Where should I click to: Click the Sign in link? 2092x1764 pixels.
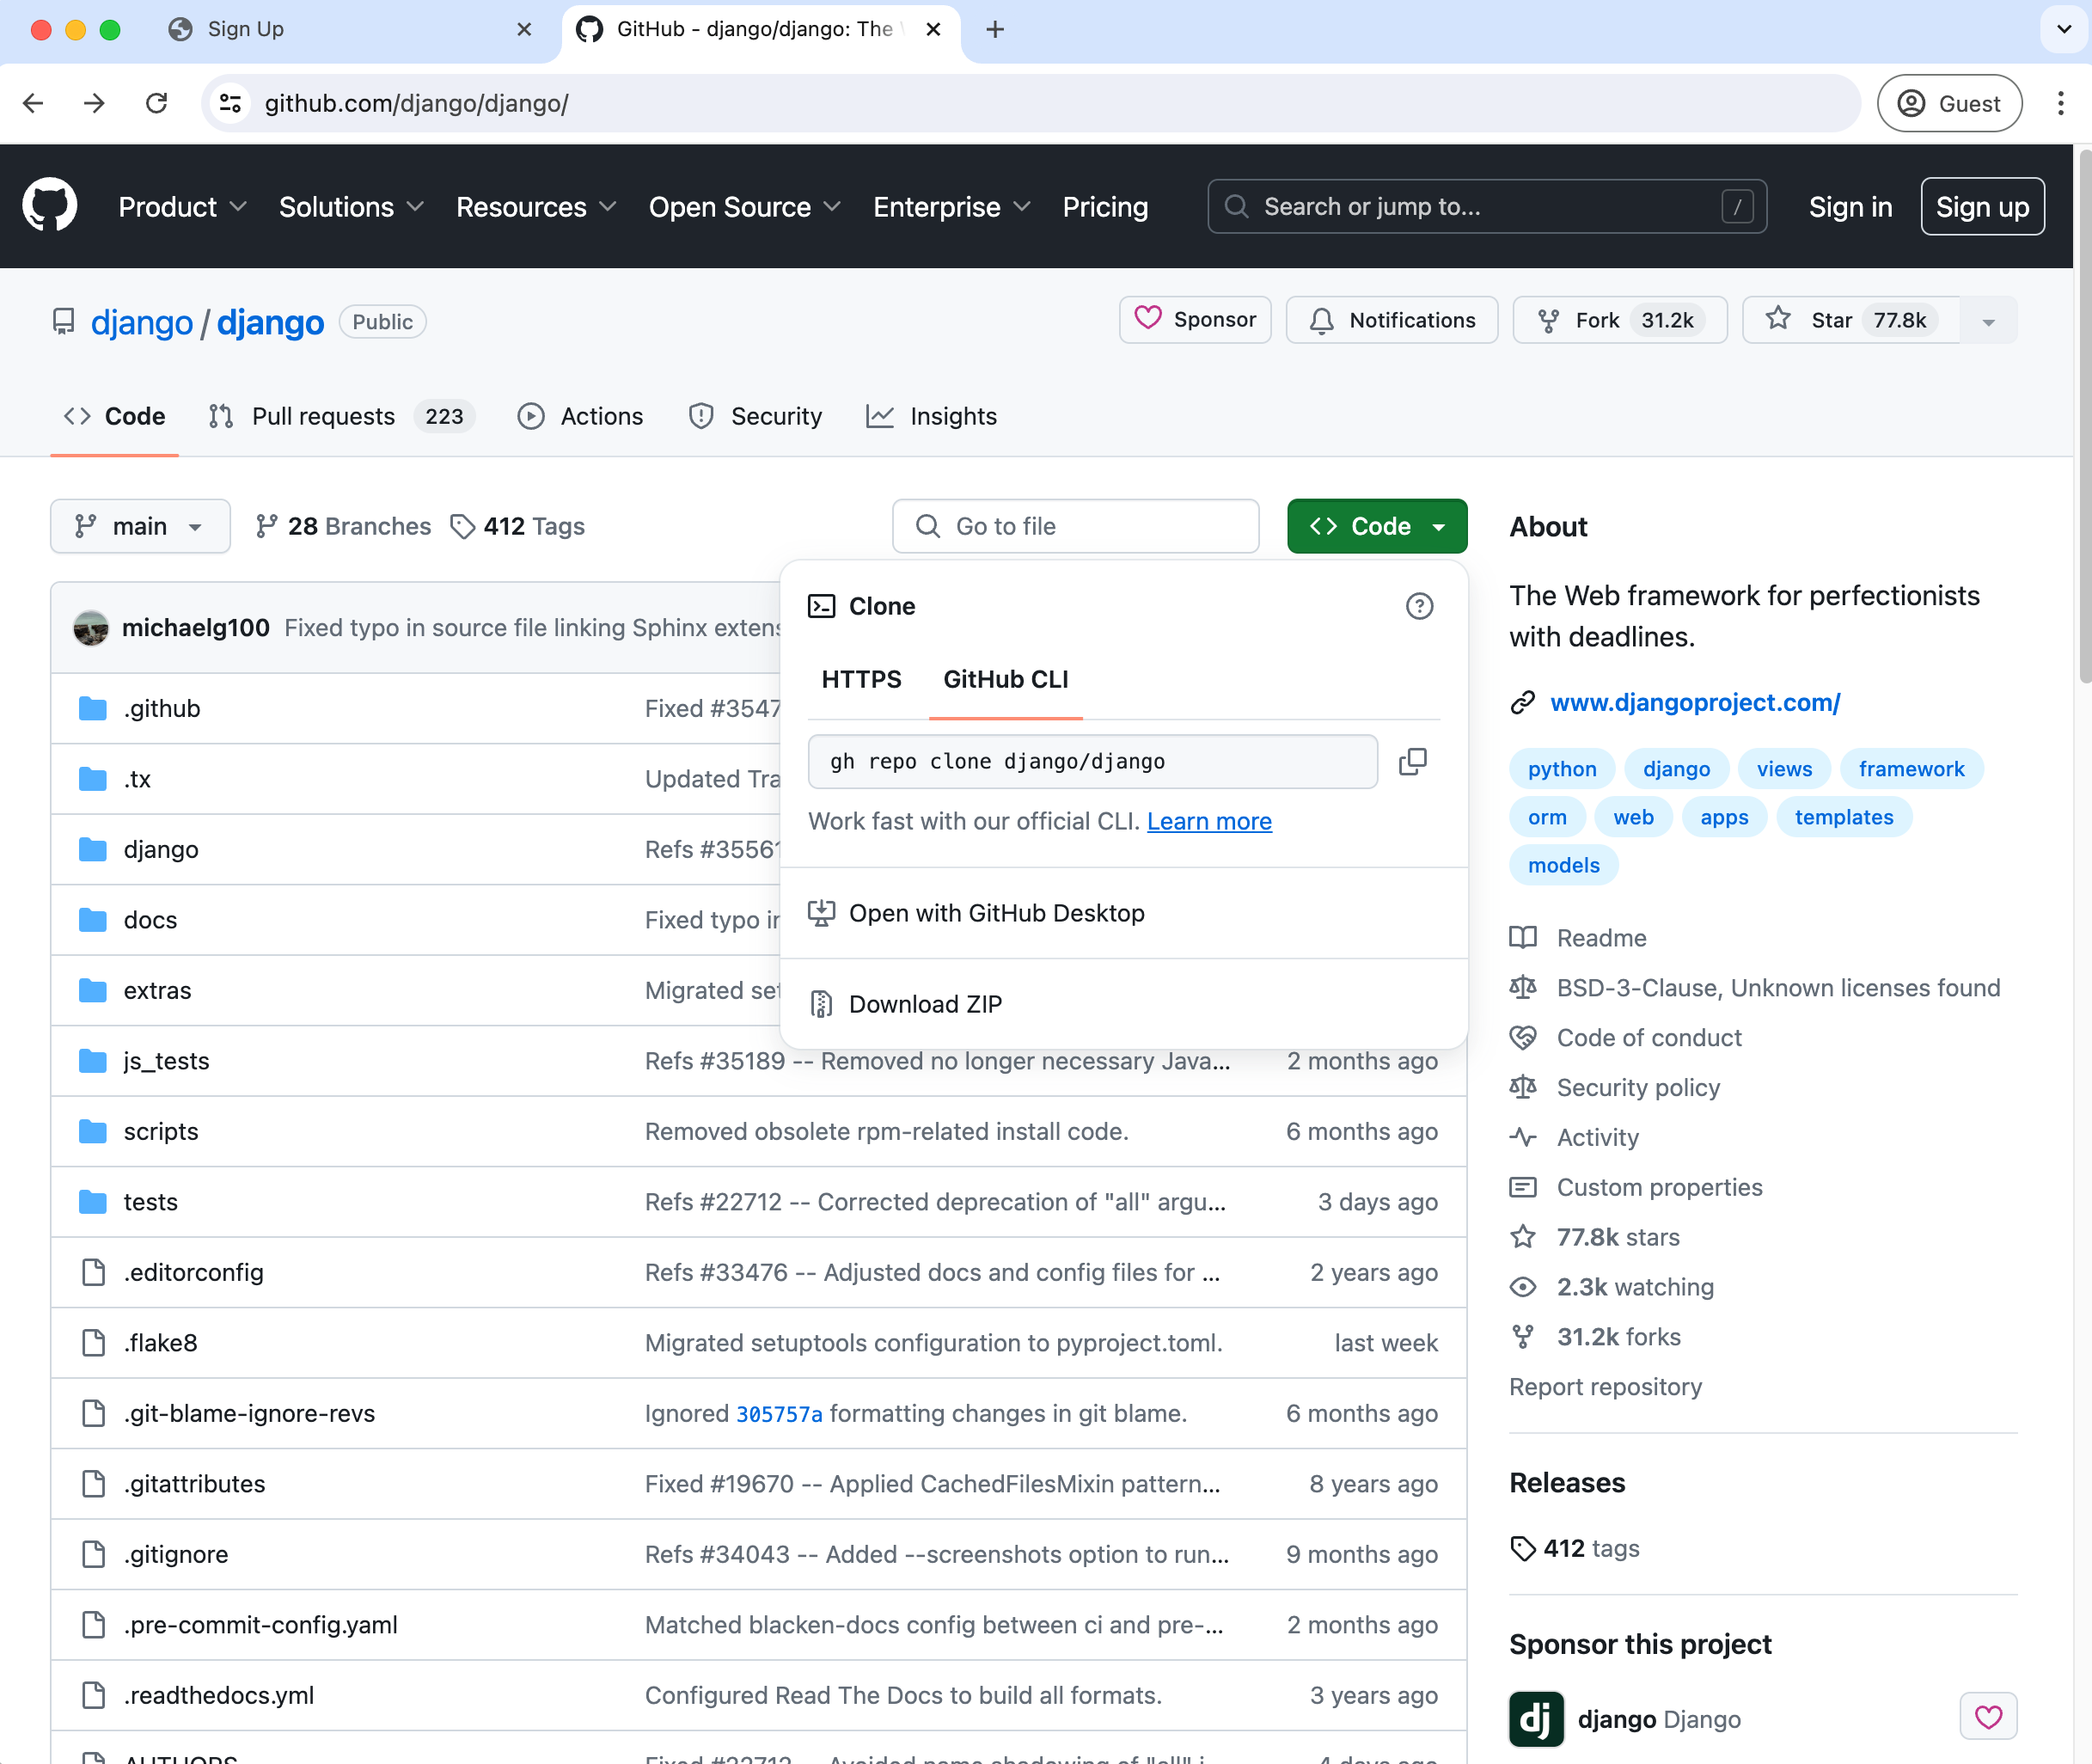(x=1850, y=207)
